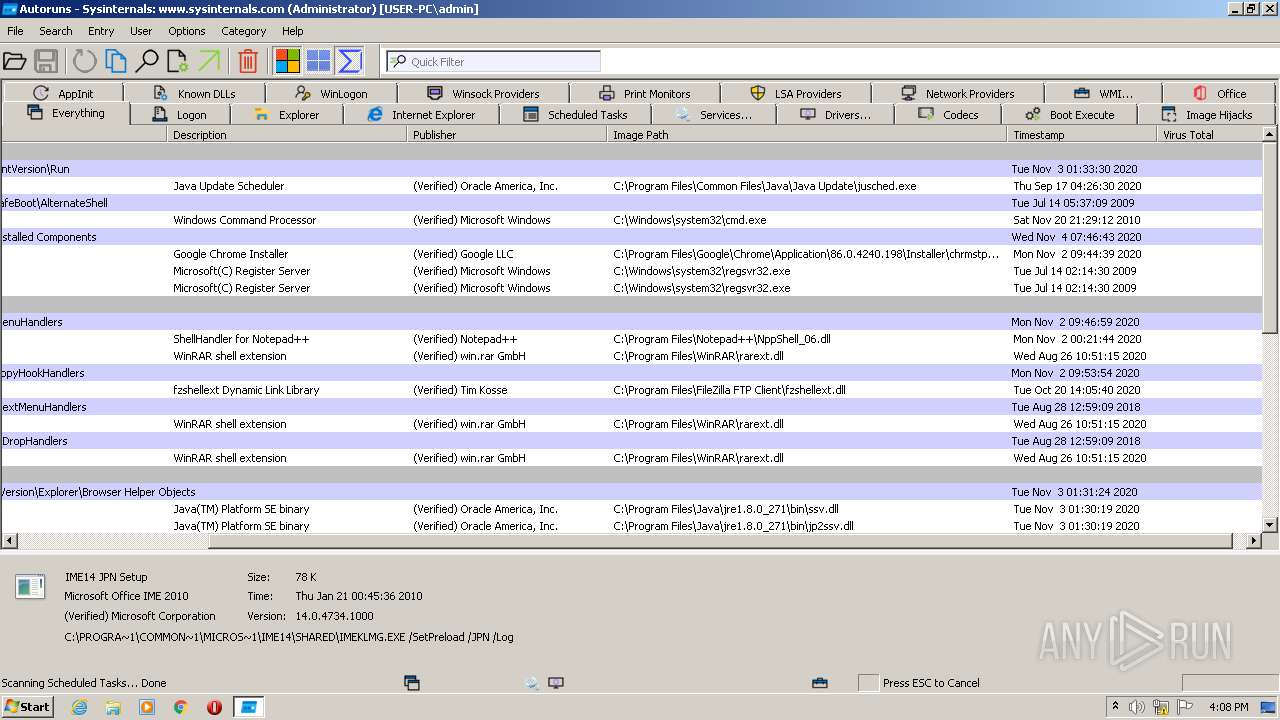Click the Refresh scan toolbar icon
The width and height of the screenshot is (1280, 720).
[x=85, y=62]
